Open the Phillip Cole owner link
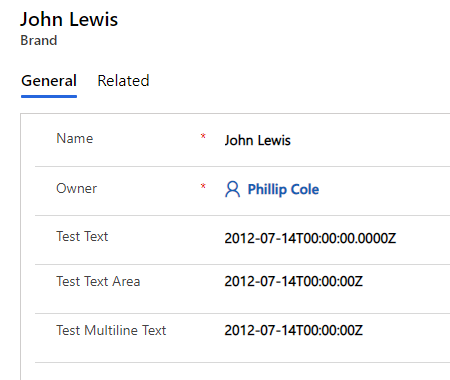Image resolution: width=450 pixels, height=380 pixels. [283, 189]
